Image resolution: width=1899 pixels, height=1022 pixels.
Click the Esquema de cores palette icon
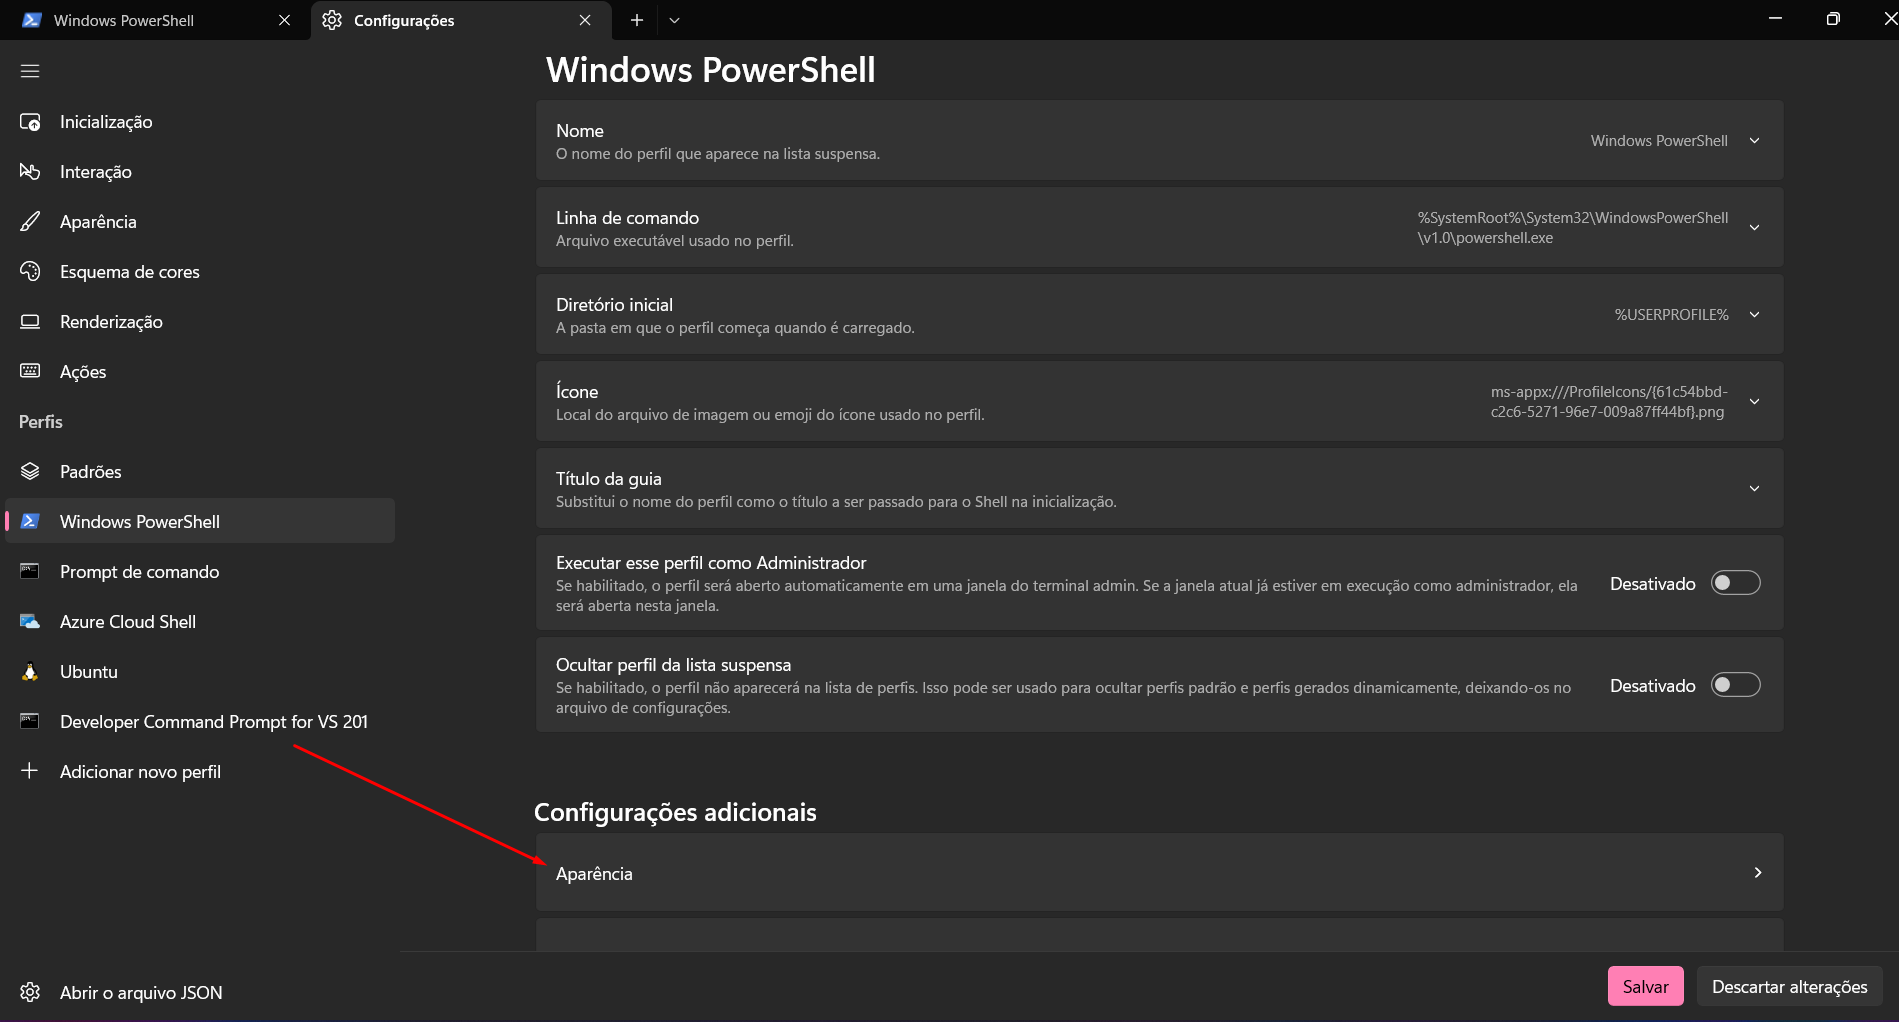(30, 272)
